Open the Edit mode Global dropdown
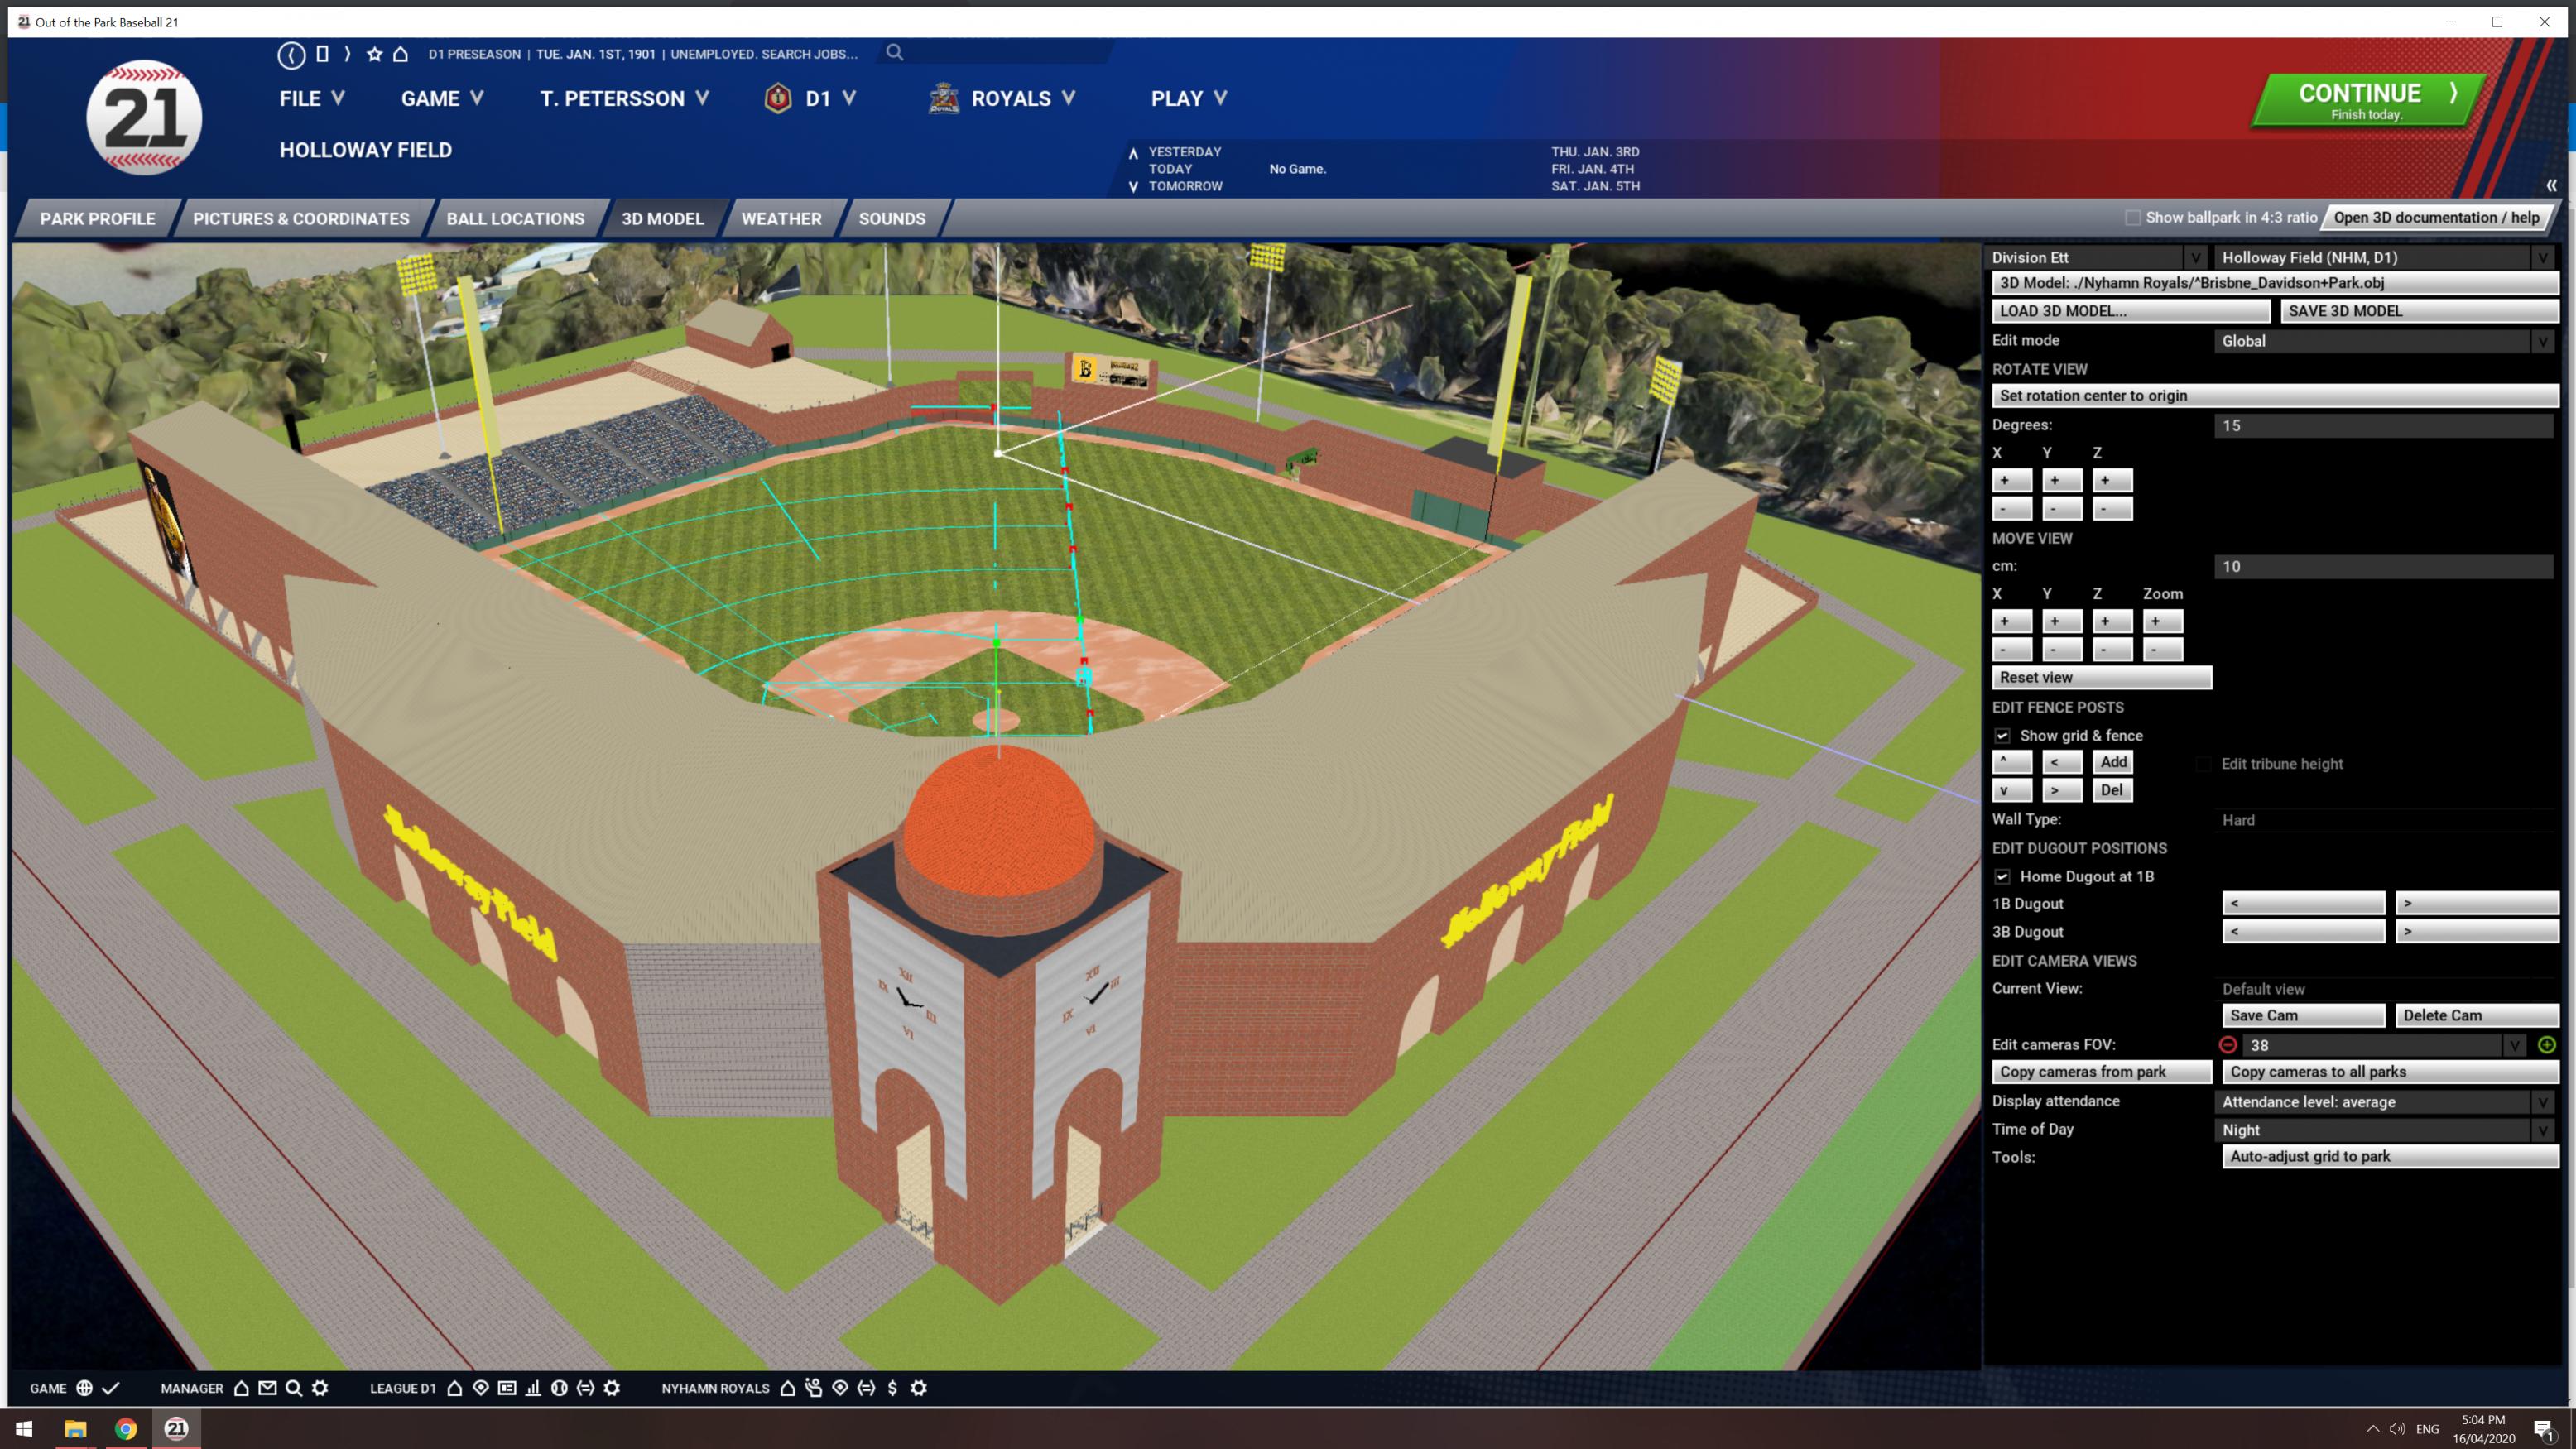Image resolution: width=2576 pixels, height=1449 pixels. [2386, 341]
